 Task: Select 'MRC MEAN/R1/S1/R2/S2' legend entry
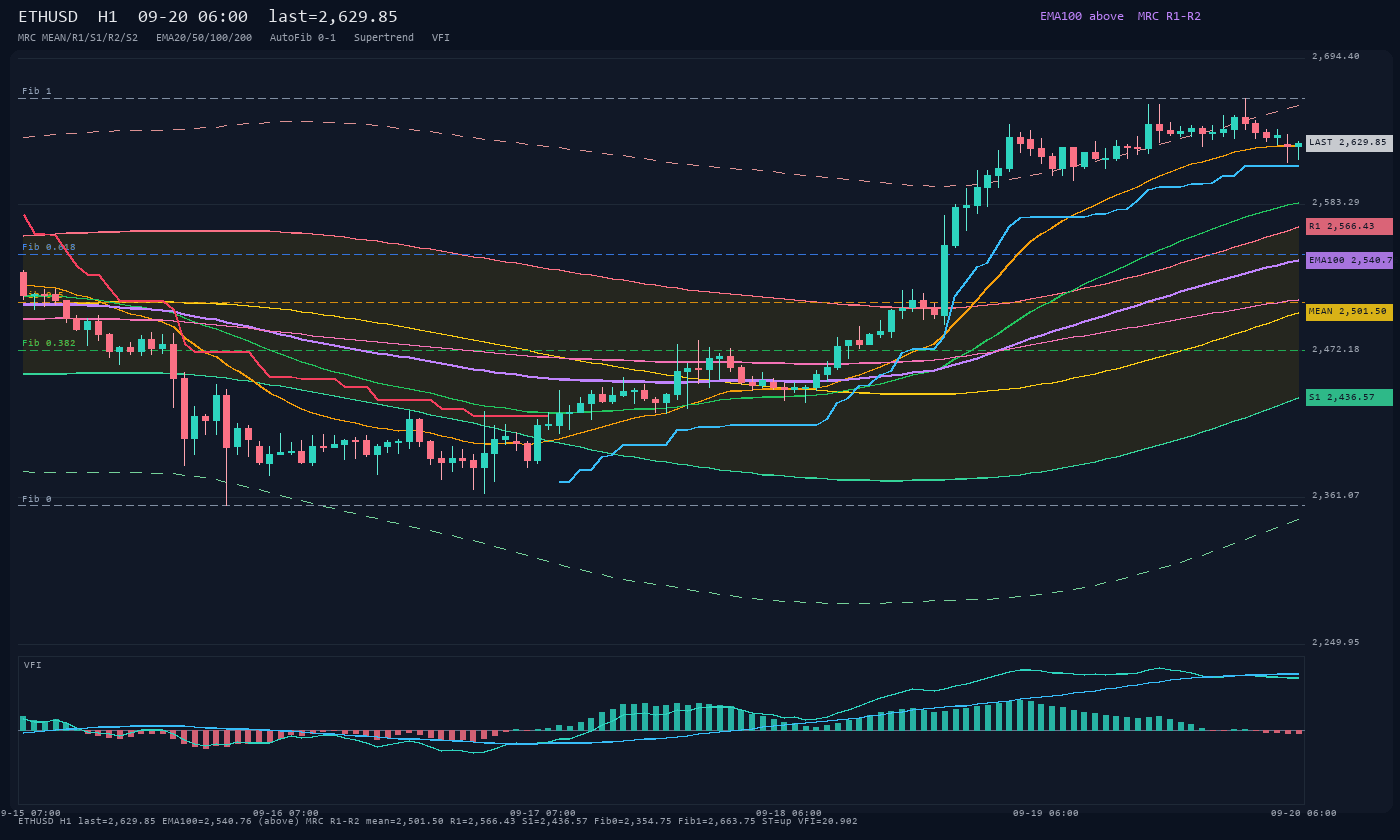[x=78, y=37]
